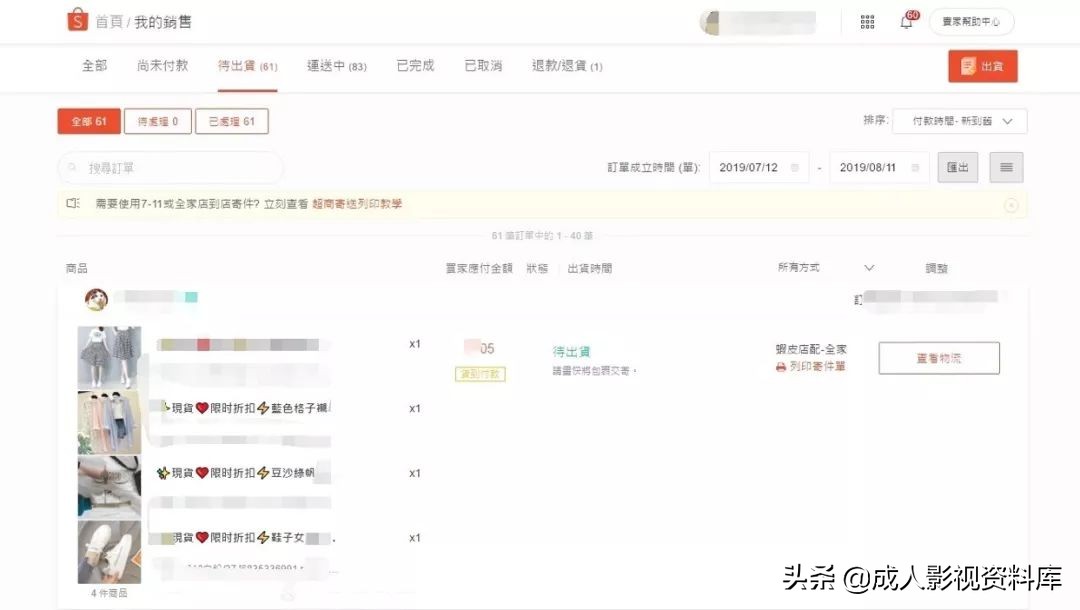Viewport: 1080px width, 610px height.
Task: Click the 搜尋訂單 search input field
Action: 170,167
